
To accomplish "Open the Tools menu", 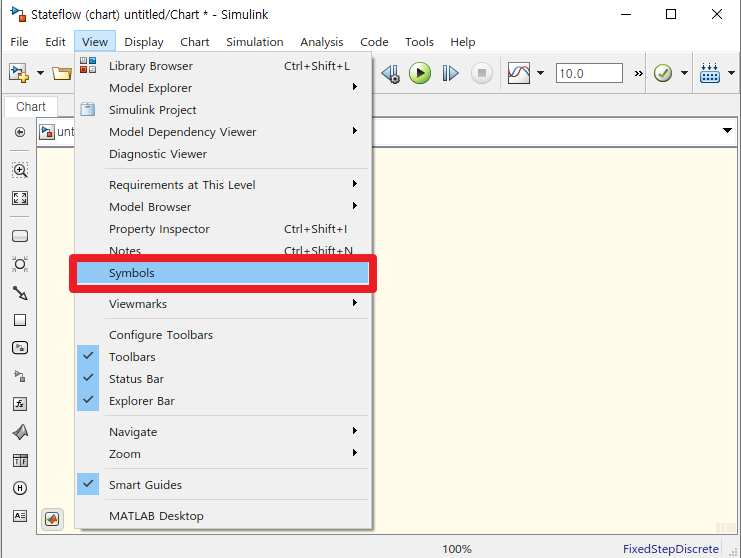I will (419, 42).
